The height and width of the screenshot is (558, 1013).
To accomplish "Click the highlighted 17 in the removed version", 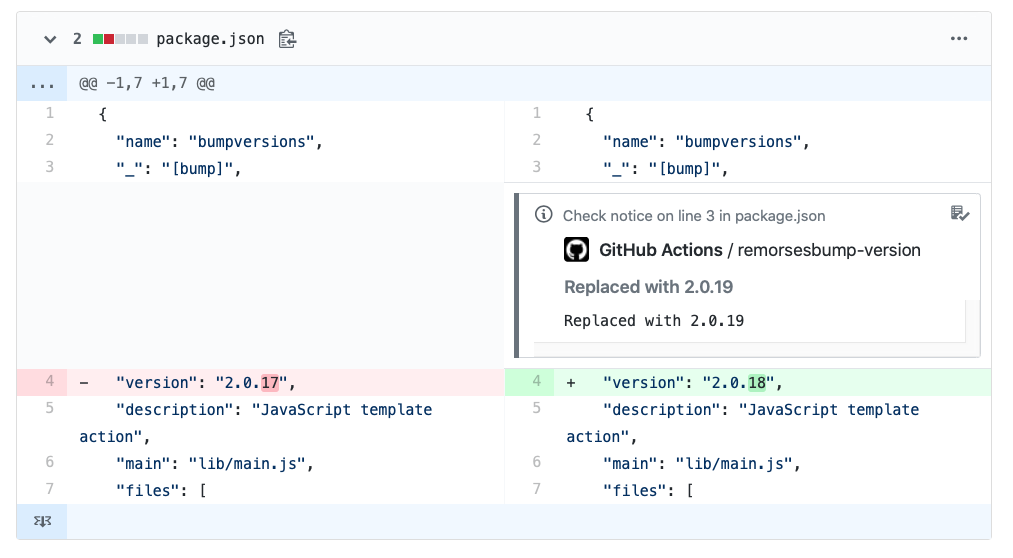I will (x=270, y=382).
